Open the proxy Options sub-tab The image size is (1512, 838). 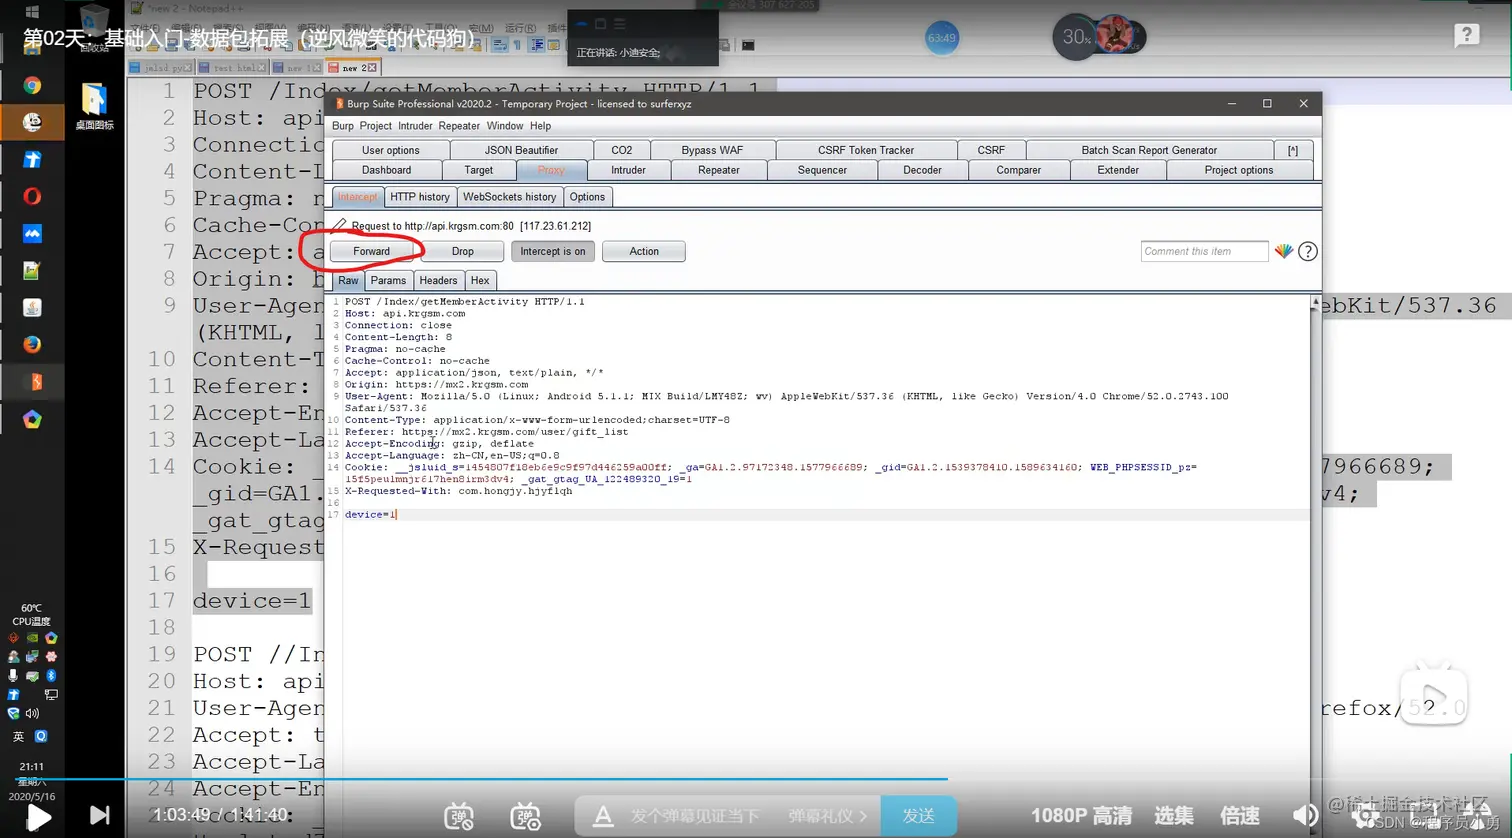point(587,197)
